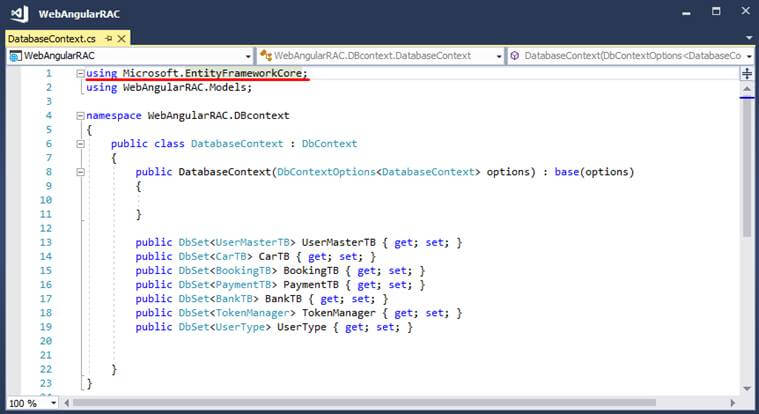759x414 pixels.
Task: Collapse the namespace block on line 4
Action: [x=80, y=116]
